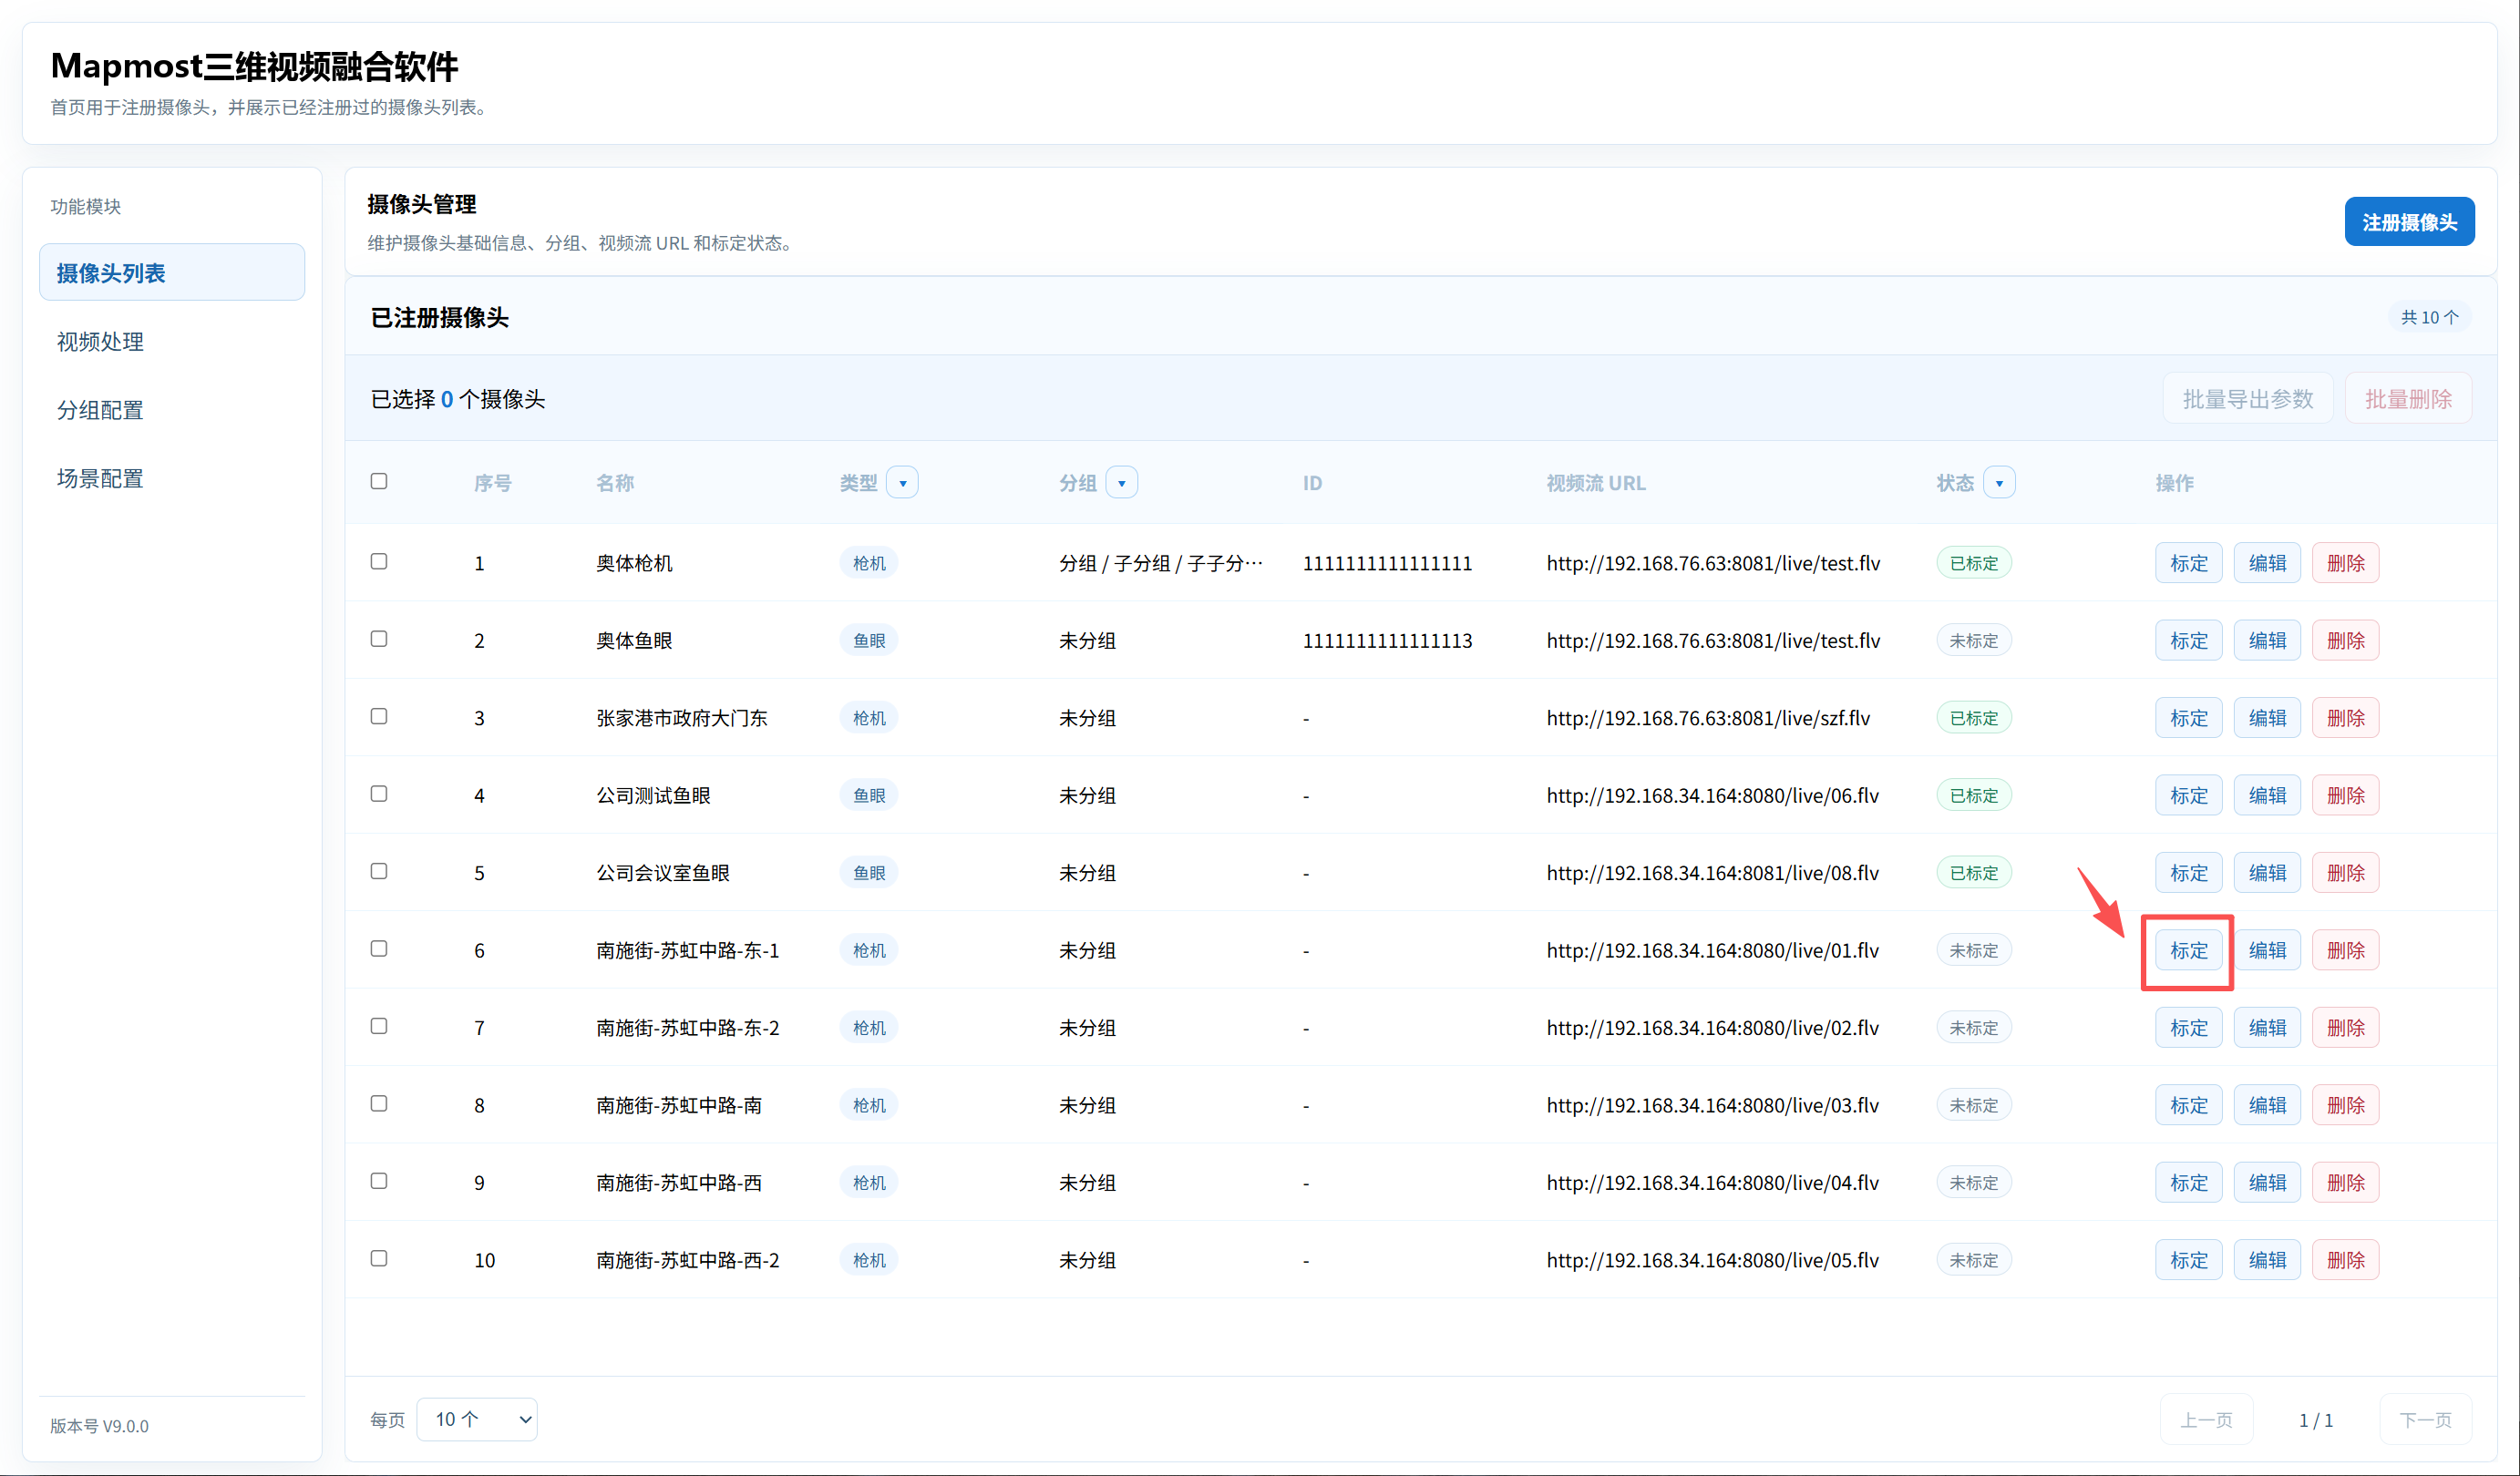This screenshot has height=1476, width=2520.
Task: Delete the 公司会议室鱼眼 camera
Action: tap(2346, 873)
